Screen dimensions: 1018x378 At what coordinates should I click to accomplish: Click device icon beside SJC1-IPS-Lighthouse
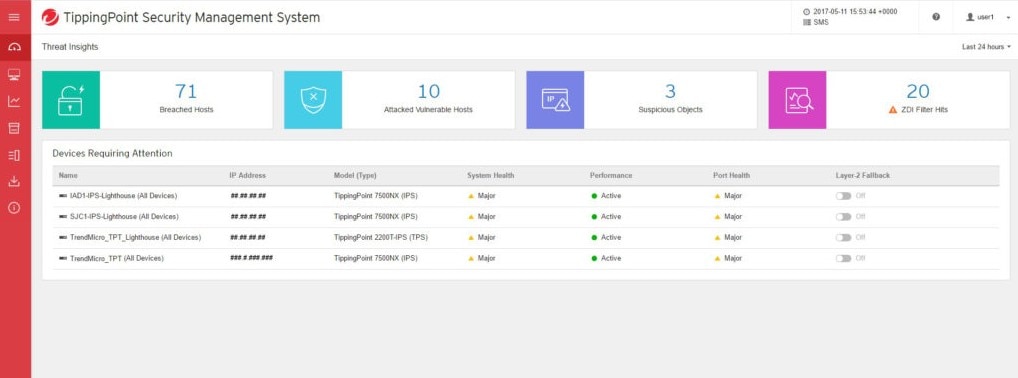[63, 216]
